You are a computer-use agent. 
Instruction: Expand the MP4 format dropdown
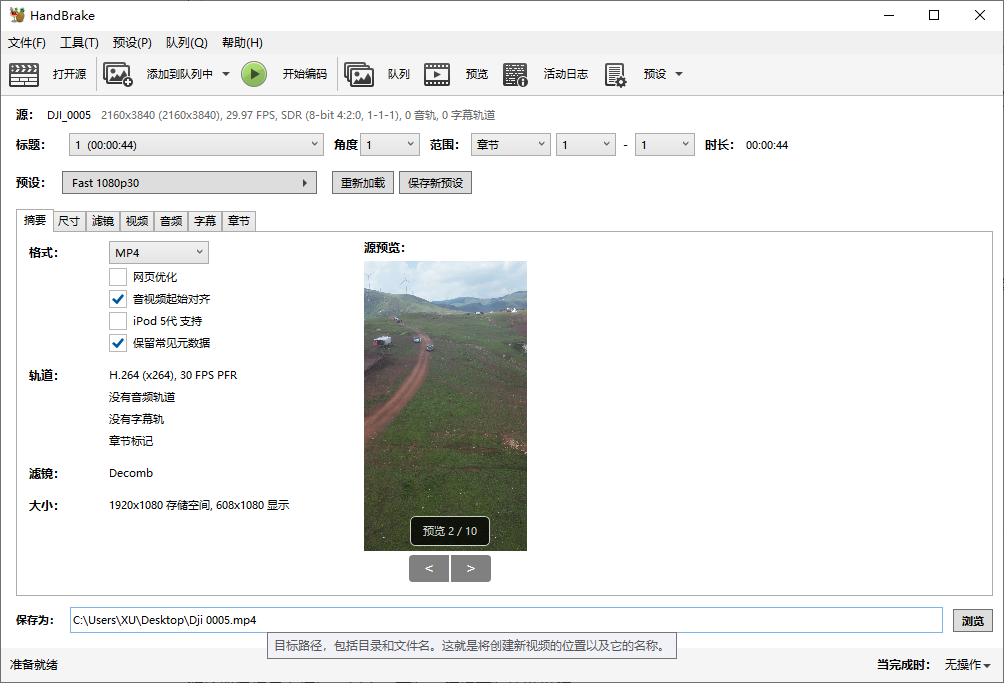158,253
